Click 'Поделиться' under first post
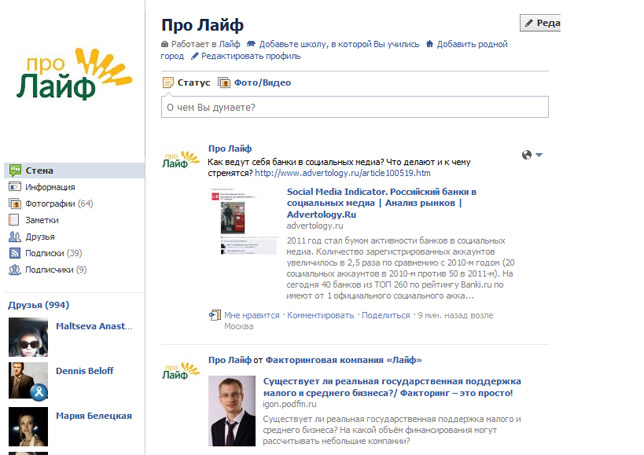The width and height of the screenshot is (644, 455). click(x=385, y=314)
